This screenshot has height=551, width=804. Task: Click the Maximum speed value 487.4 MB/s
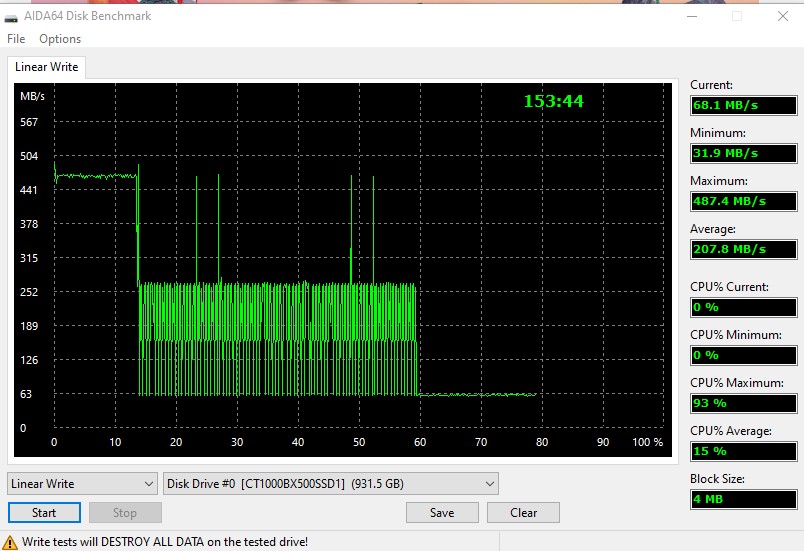(744, 201)
